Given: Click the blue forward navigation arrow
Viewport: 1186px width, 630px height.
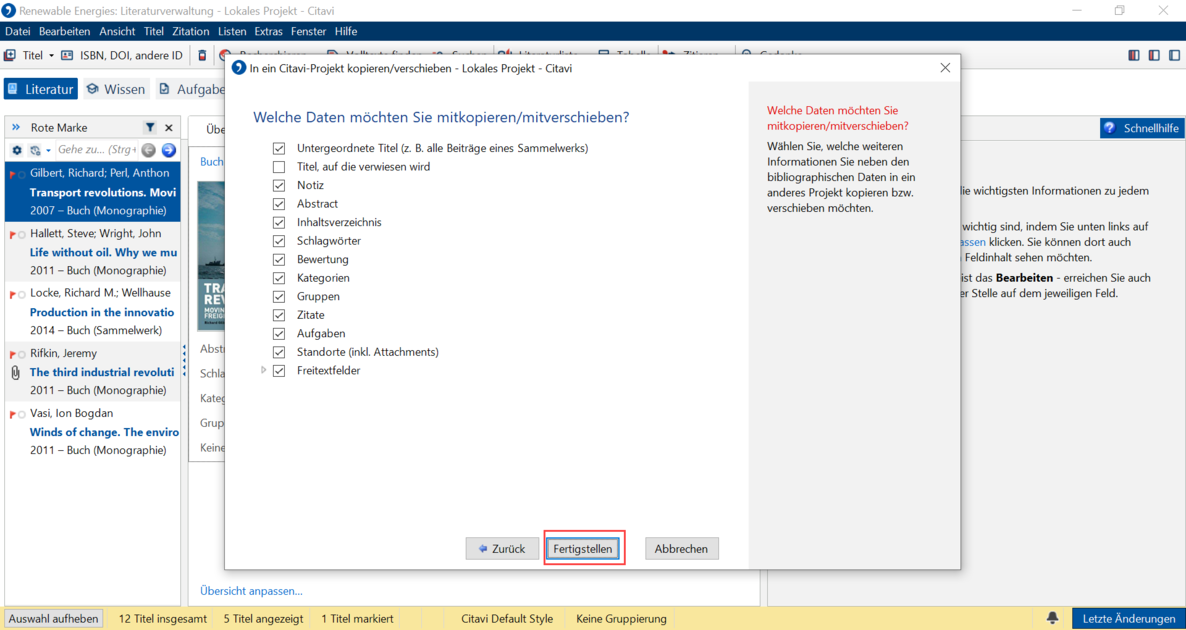Looking at the screenshot, I should (x=169, y=150).
